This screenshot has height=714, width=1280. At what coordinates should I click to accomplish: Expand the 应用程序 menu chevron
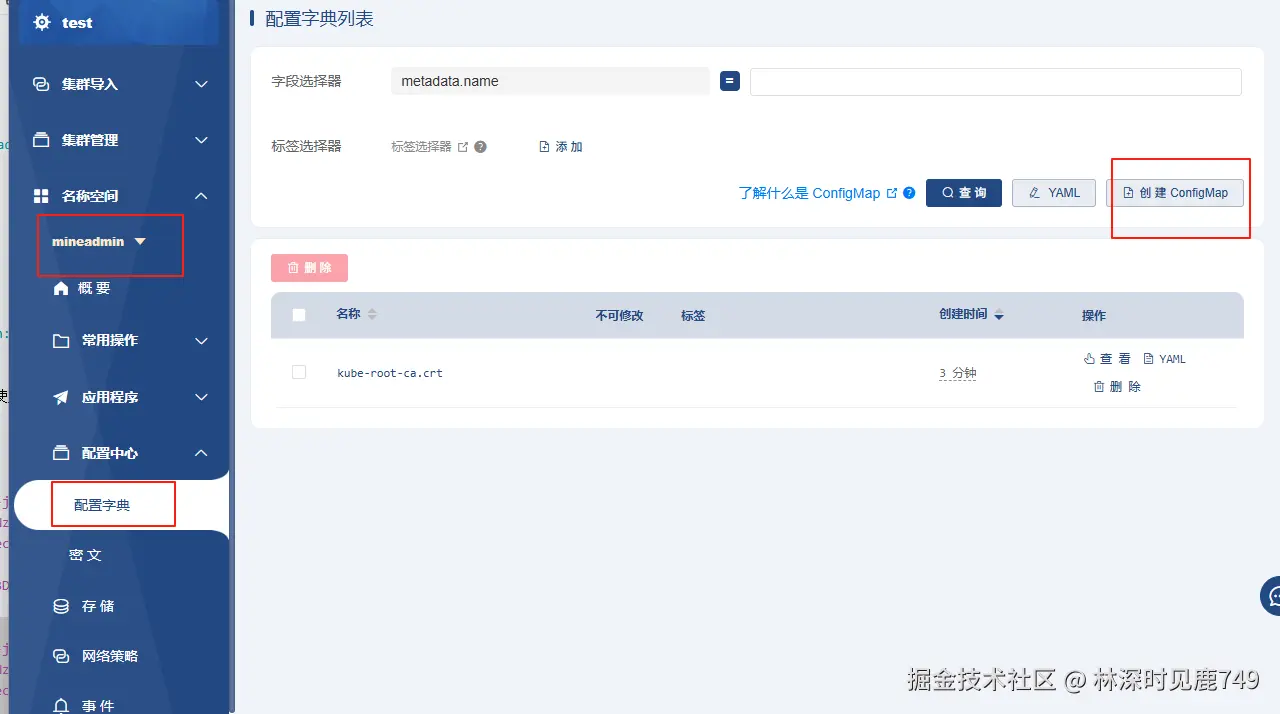pos(201,397)
